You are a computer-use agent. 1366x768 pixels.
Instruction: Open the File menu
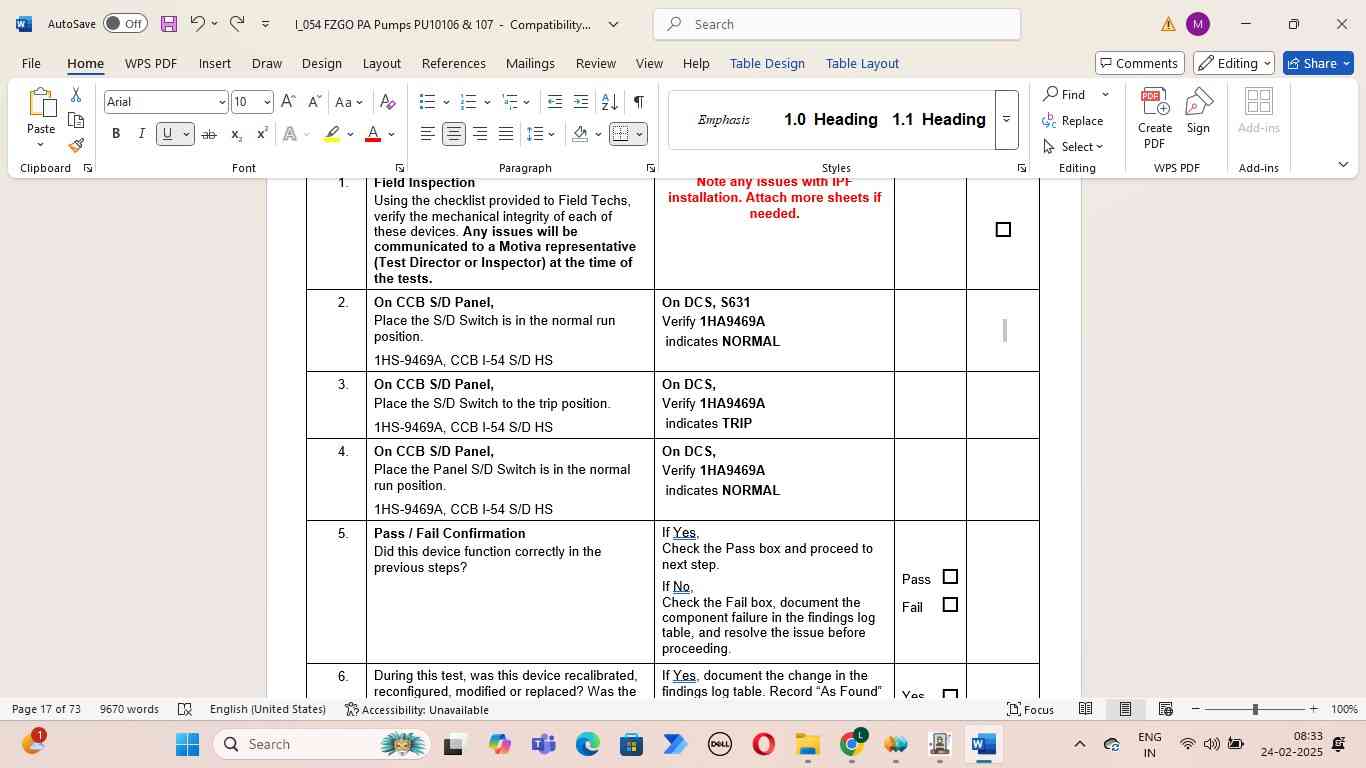point(31,63)
